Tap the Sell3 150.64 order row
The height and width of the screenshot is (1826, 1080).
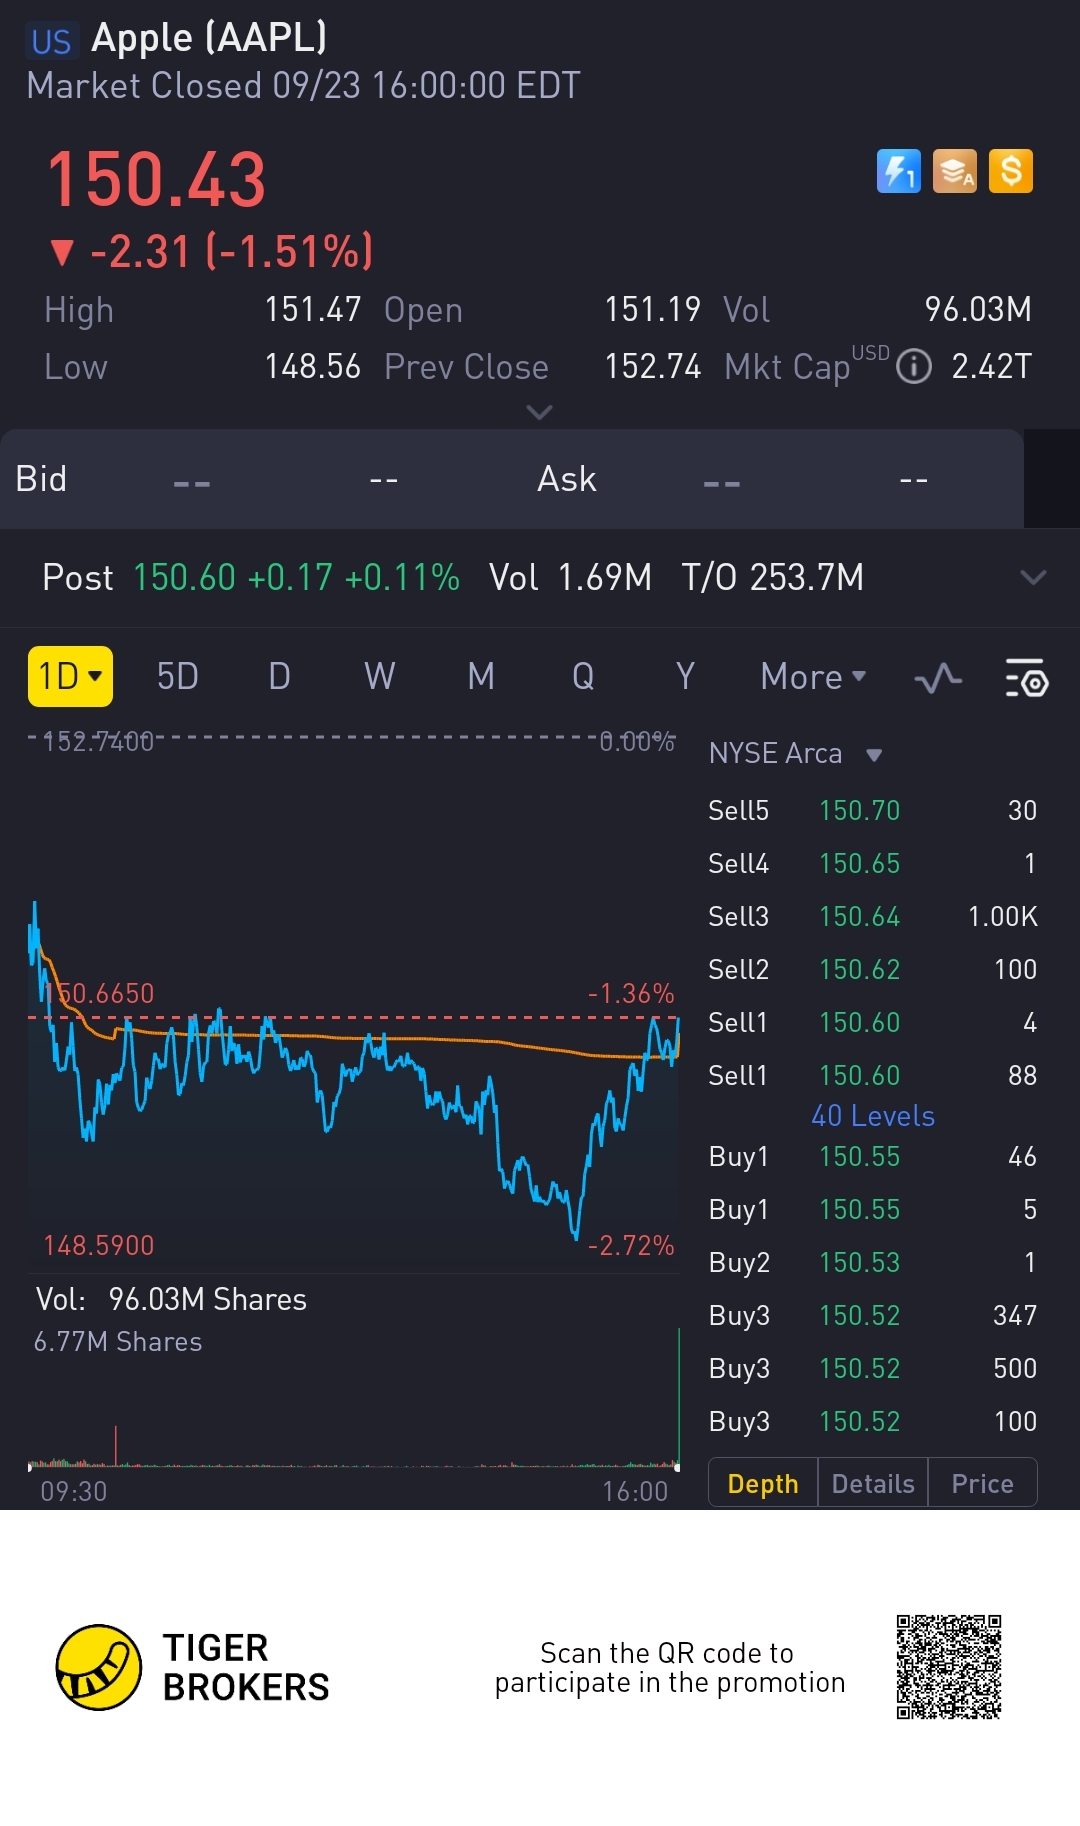[x=873, y=916]
